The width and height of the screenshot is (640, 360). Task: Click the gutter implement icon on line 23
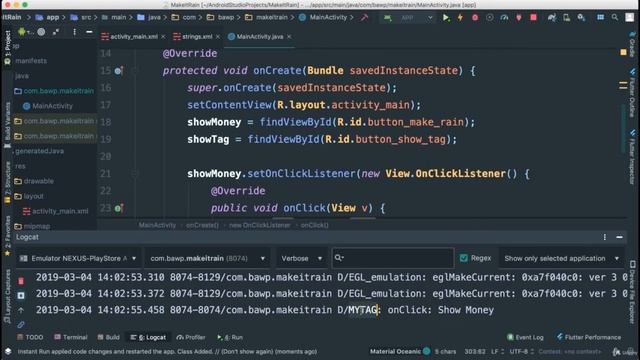click(118, 208)
